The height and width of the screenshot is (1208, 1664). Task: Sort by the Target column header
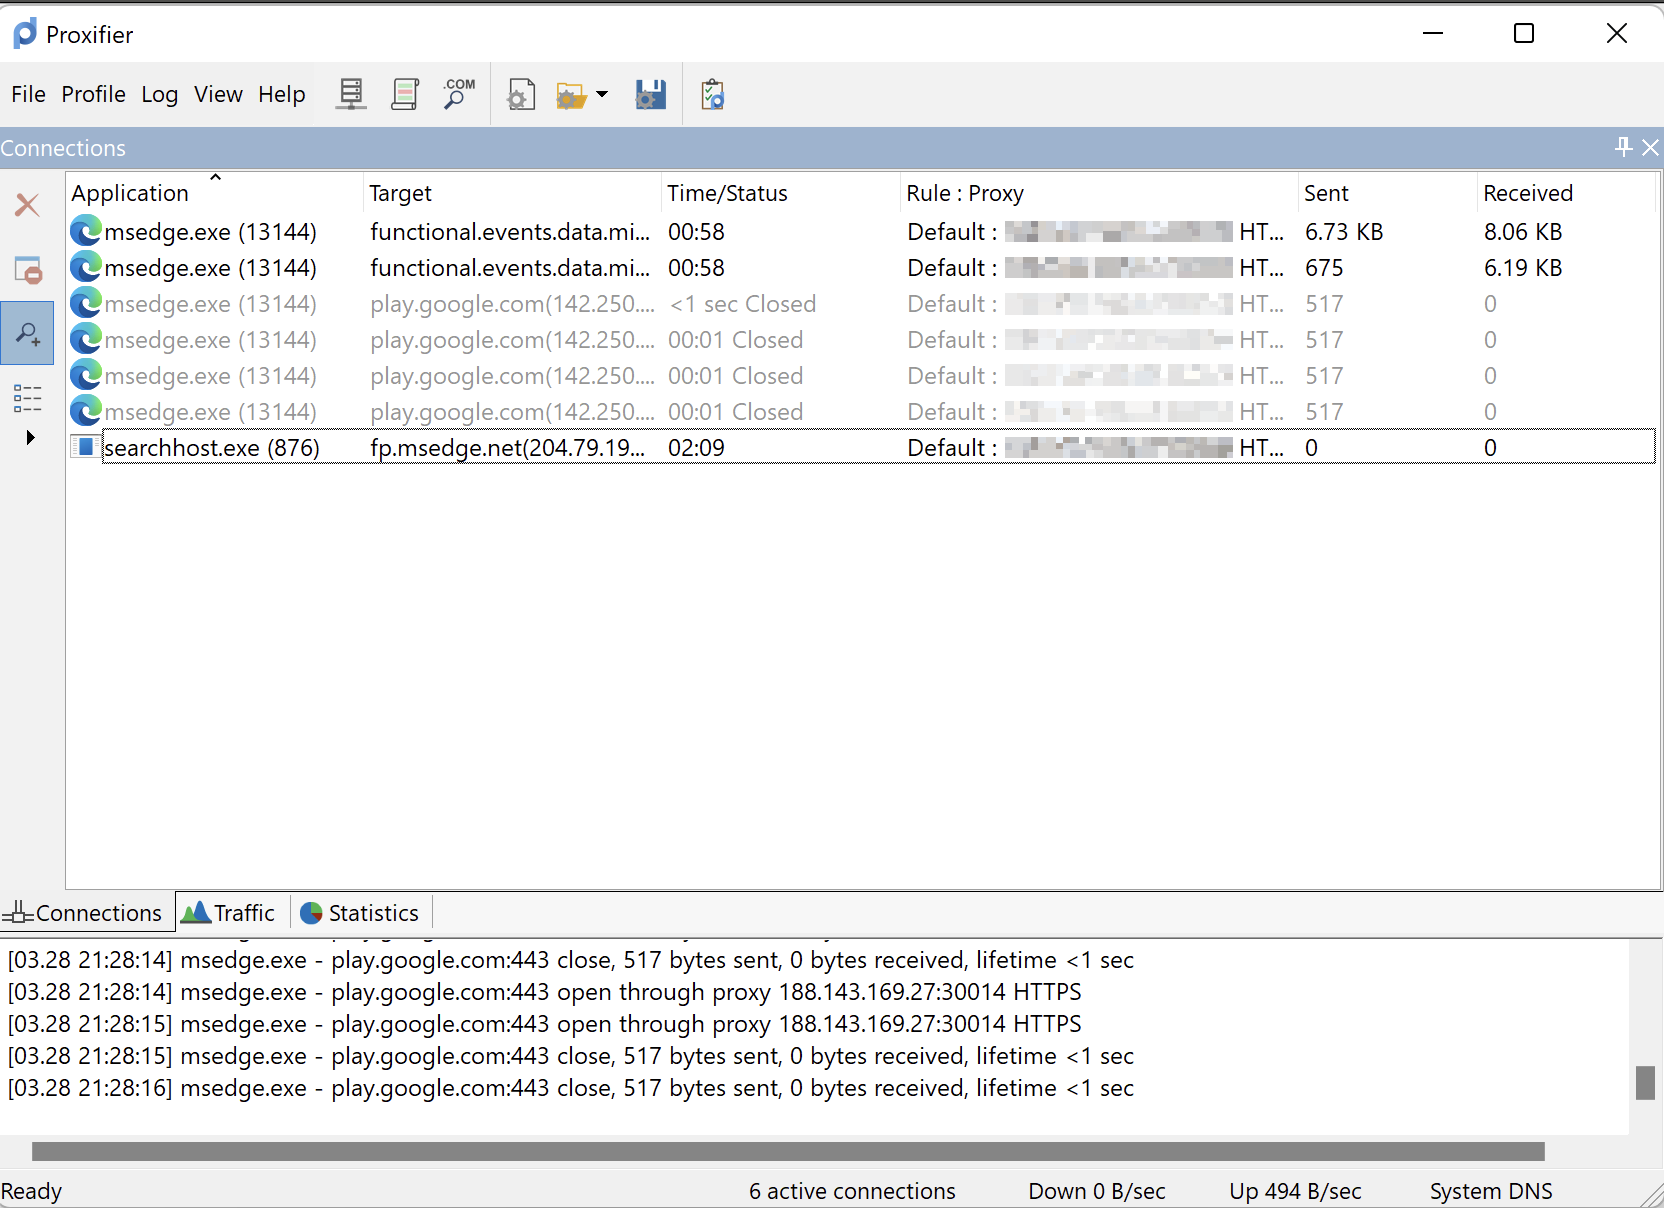point(513,193)
